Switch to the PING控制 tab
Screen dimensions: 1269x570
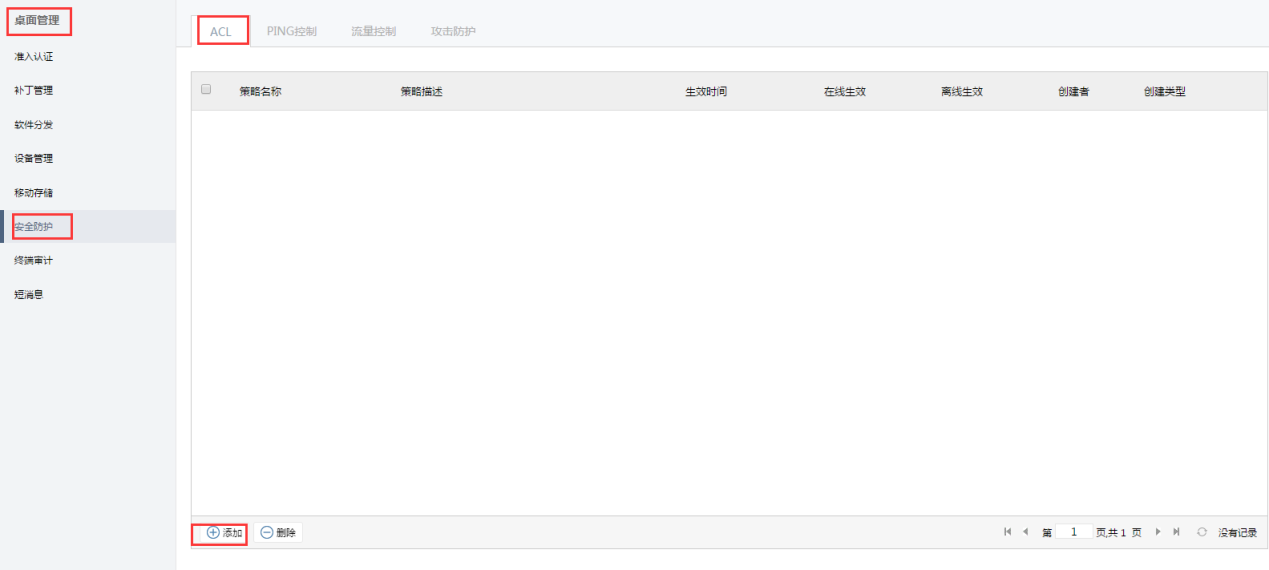click(x=291, y=31)
